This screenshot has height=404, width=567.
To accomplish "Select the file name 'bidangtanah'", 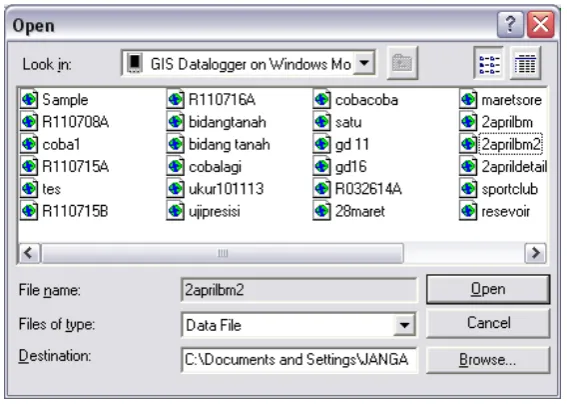I will point(227,122).
